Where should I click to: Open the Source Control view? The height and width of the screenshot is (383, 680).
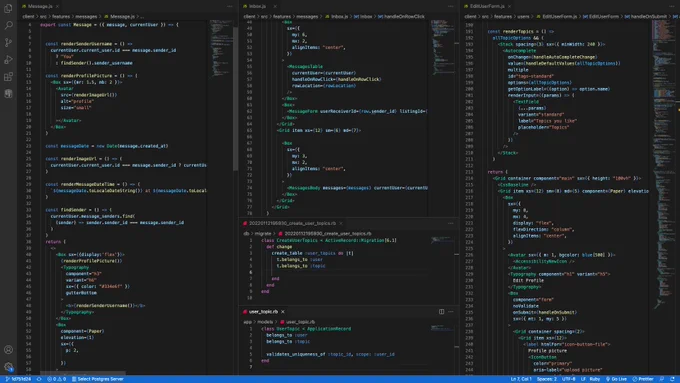click(8, 43)
